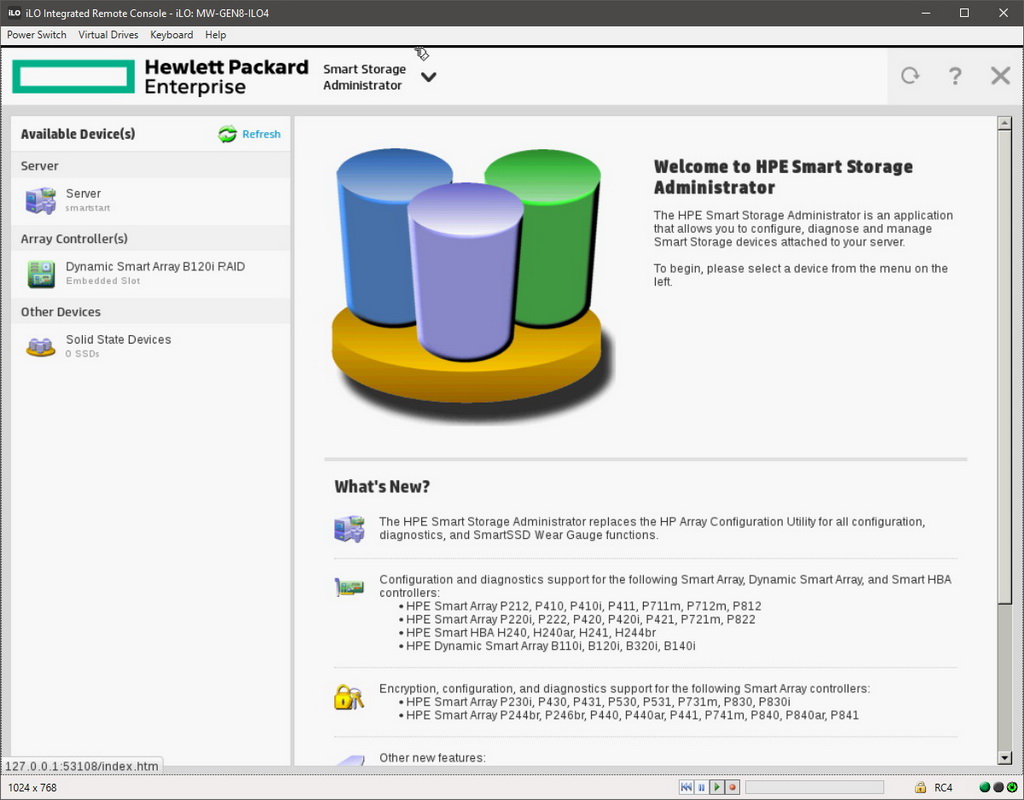
Task: Click the 127.0.0.1:53108/index.htm status text
Action: click(82, 766)
